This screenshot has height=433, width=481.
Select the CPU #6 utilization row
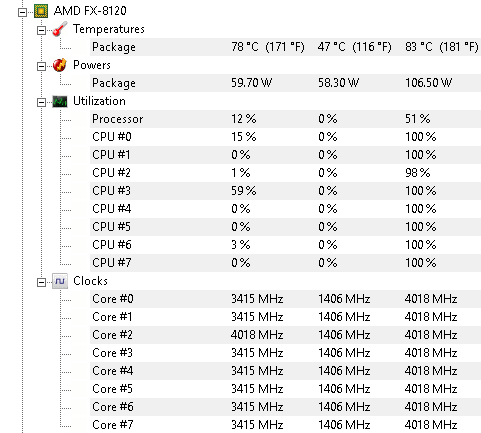tap(285, 245)
